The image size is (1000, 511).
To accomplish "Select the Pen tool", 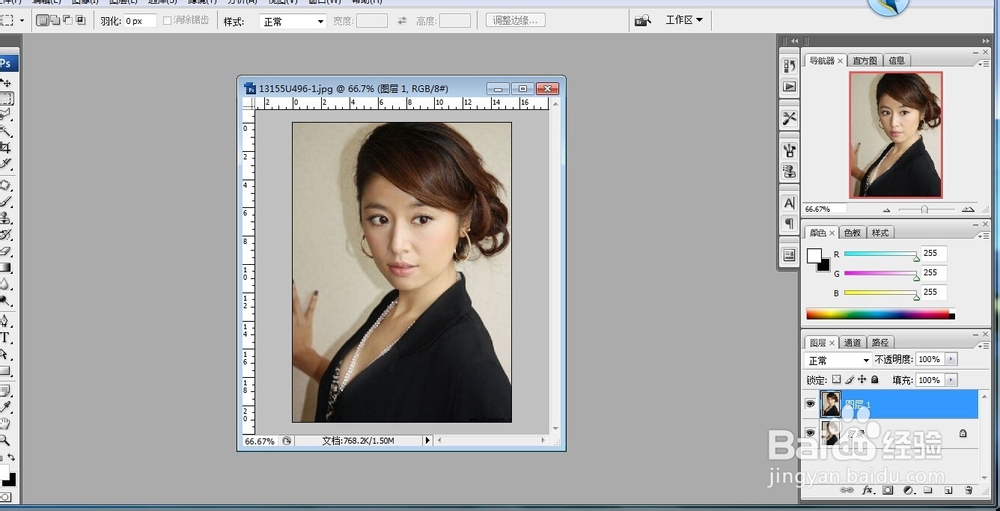I will [5, 321].
